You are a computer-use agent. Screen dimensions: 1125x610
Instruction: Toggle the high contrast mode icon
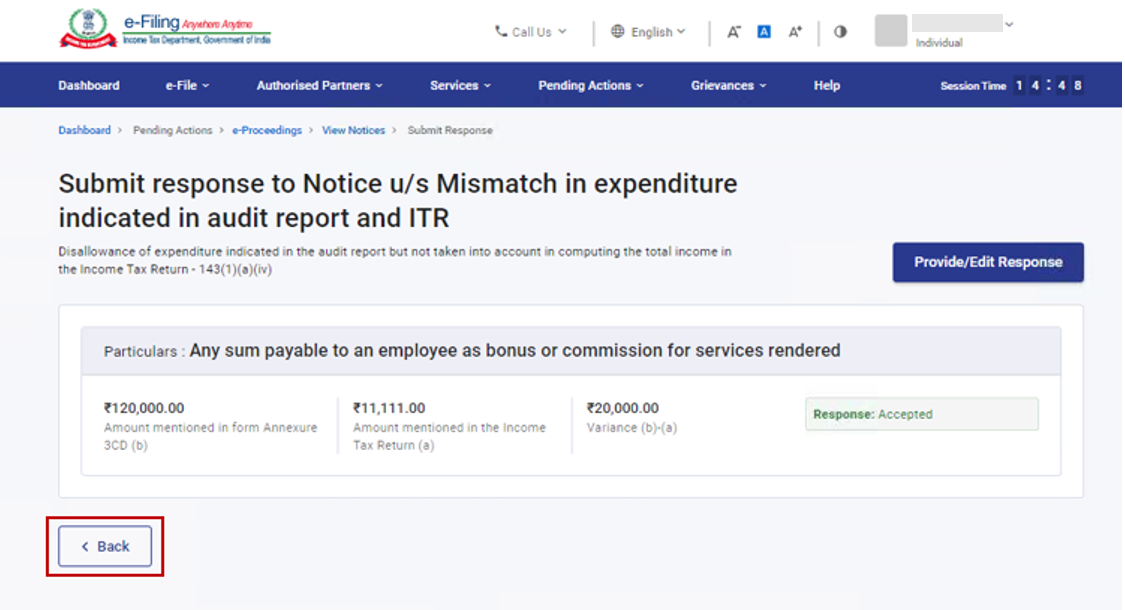click(x=840, y=32)
